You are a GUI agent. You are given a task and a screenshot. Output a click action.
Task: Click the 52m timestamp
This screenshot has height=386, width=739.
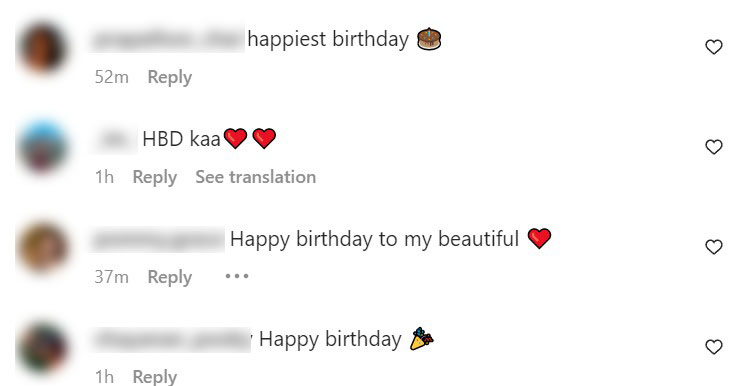(112, 77)
